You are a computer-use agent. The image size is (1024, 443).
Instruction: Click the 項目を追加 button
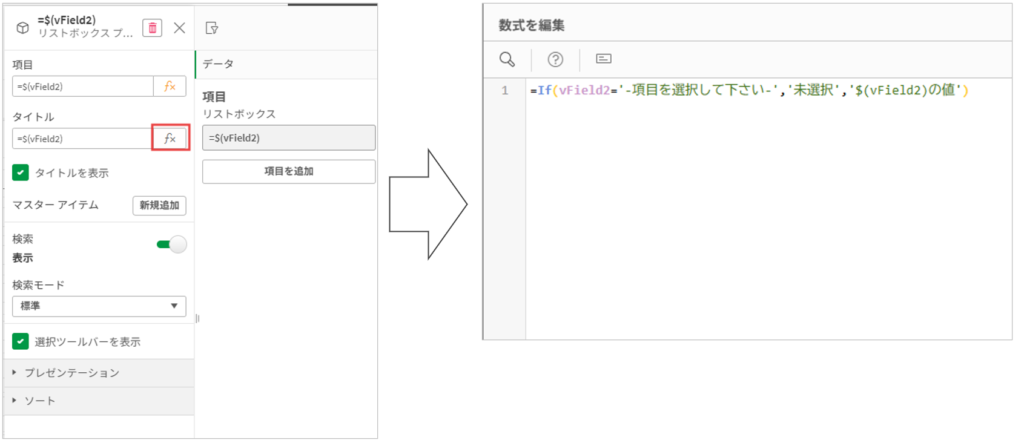[288, 171]
